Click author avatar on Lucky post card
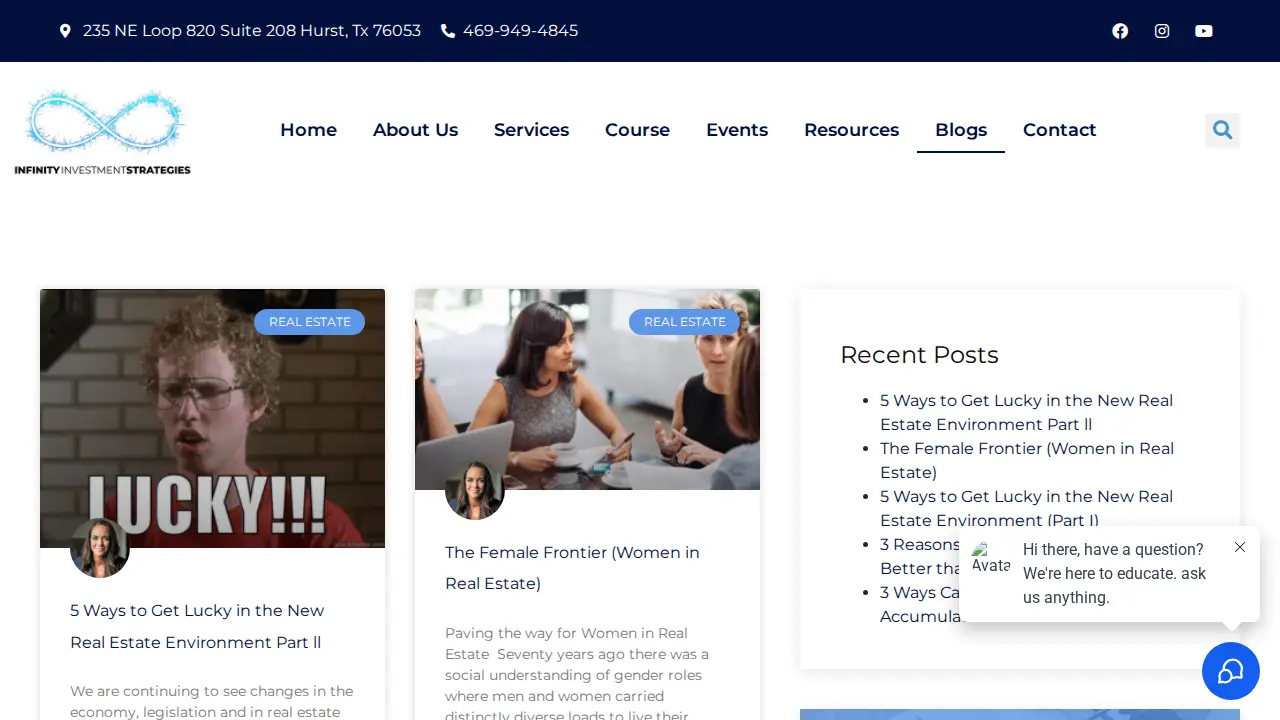The image size is (1280, 720). [x=100, y=548]
